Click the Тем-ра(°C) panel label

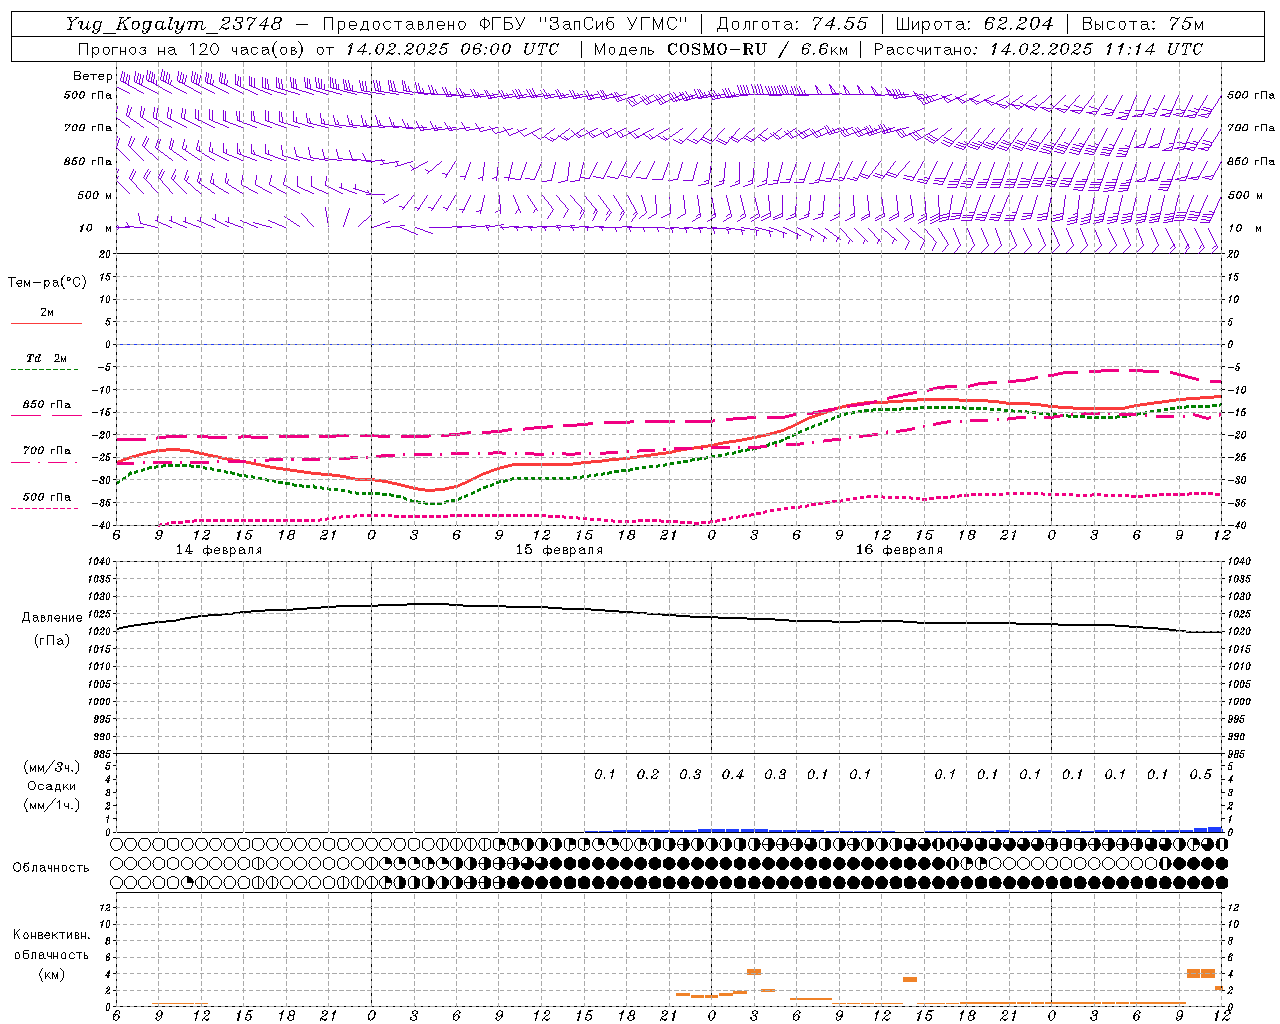coord(47,283)
